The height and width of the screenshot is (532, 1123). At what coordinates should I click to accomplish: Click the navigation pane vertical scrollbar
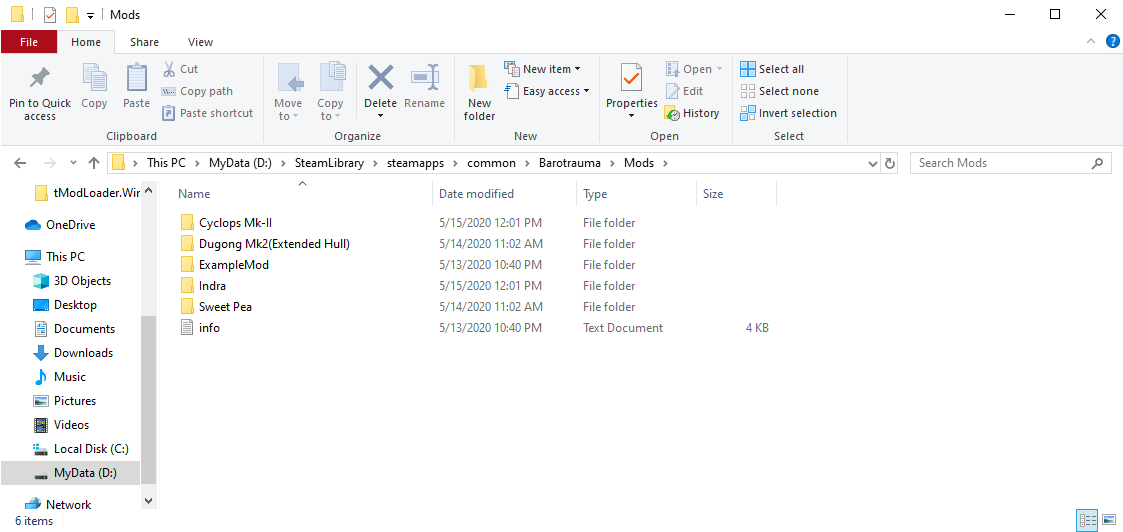pos(149,400)
